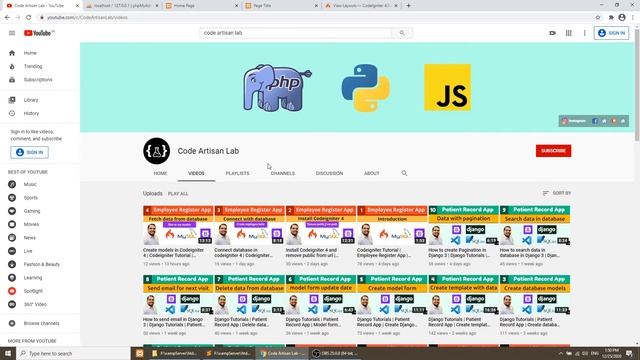This screenshot has height=360, width=640.
Task: Reload the page with browser refresh
Action: pos(29,18)
